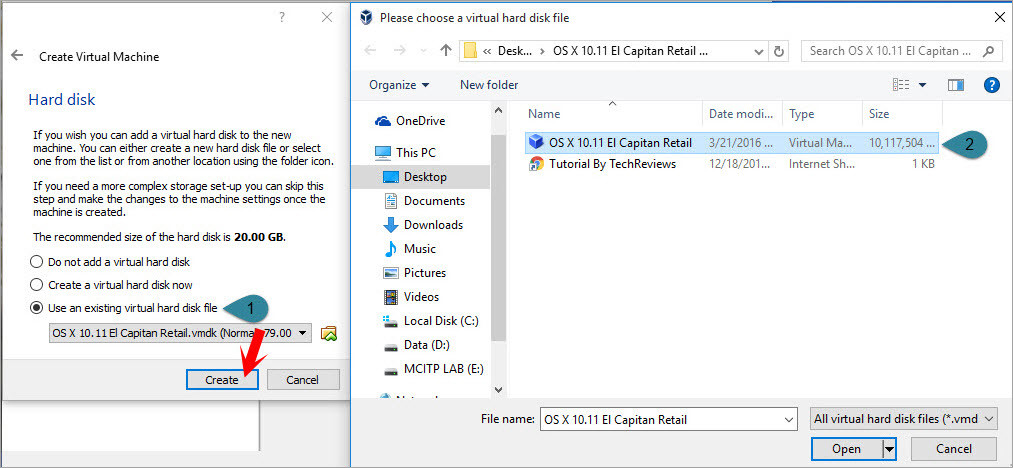Select 'Use an existing virtual hard disk file'
This screenshot has height=468, width=1013.
[x=124, y=308]
